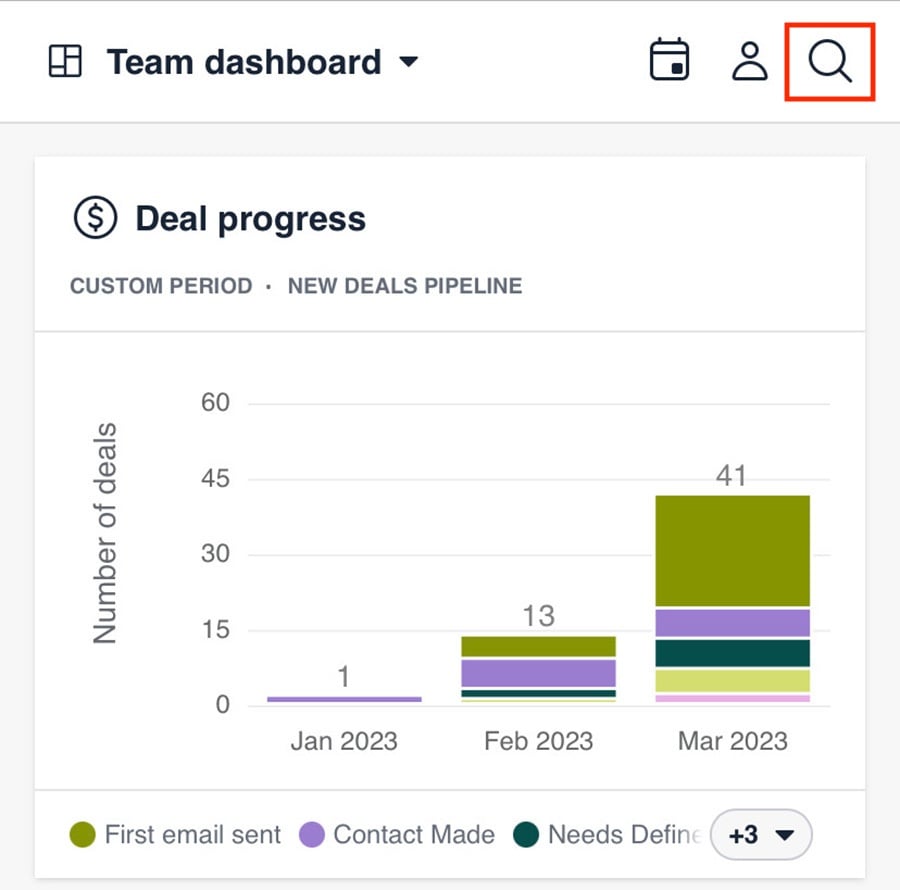Open NEW DEALS PIPELINE filter
This screenshot has height=890, width=900.
coord(404,286)
